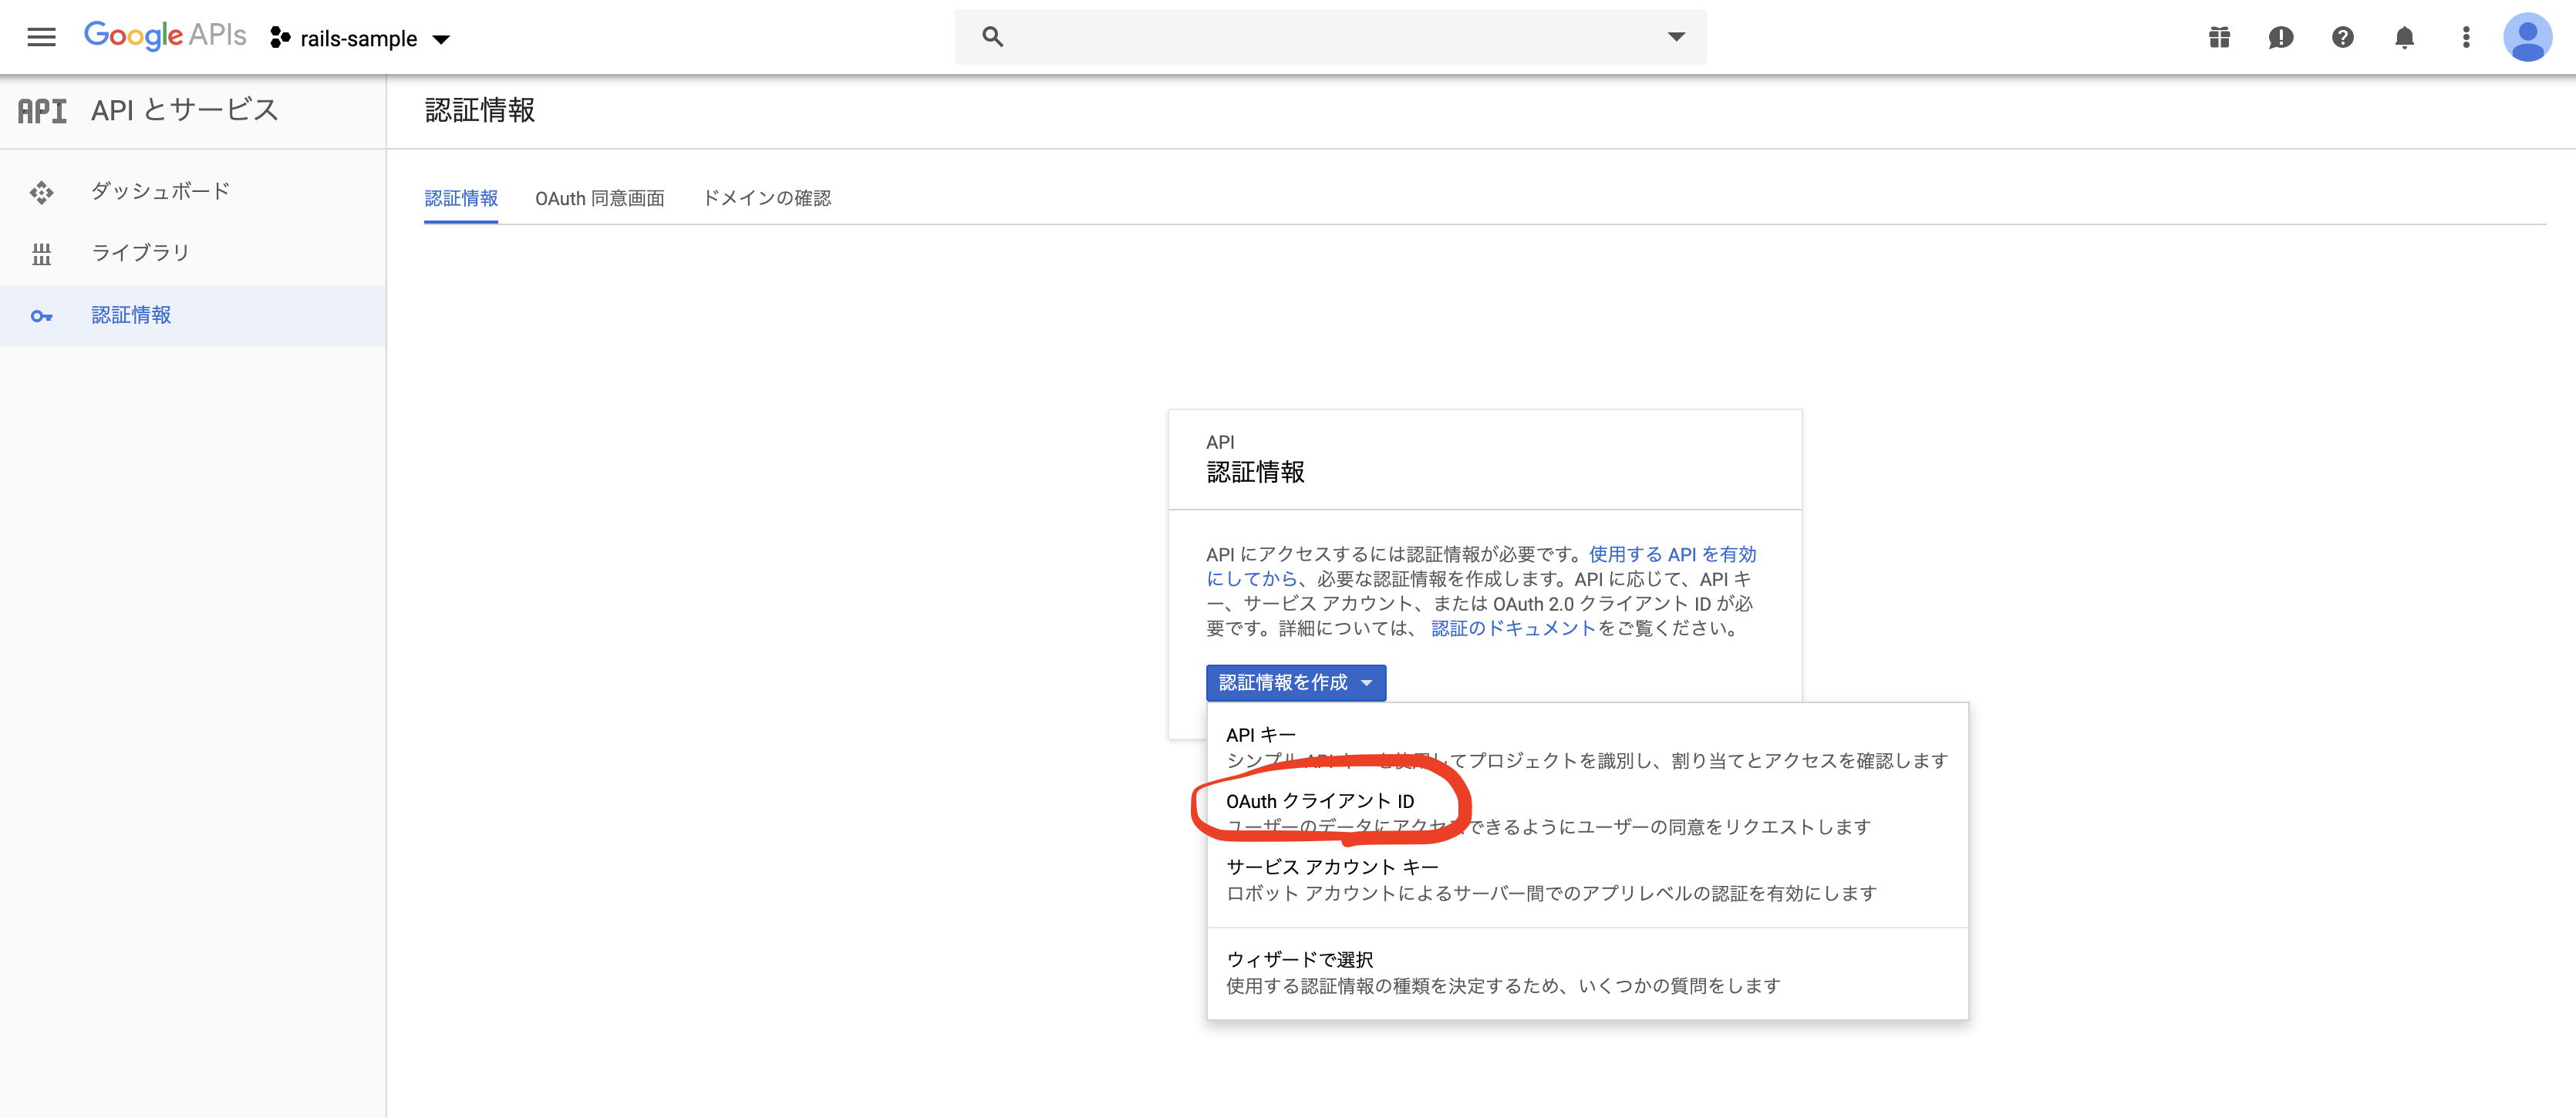Viewport: 2576px width, 1118px height.
Task: Choose API キー from the menu
Action: tap(1260, 735)
